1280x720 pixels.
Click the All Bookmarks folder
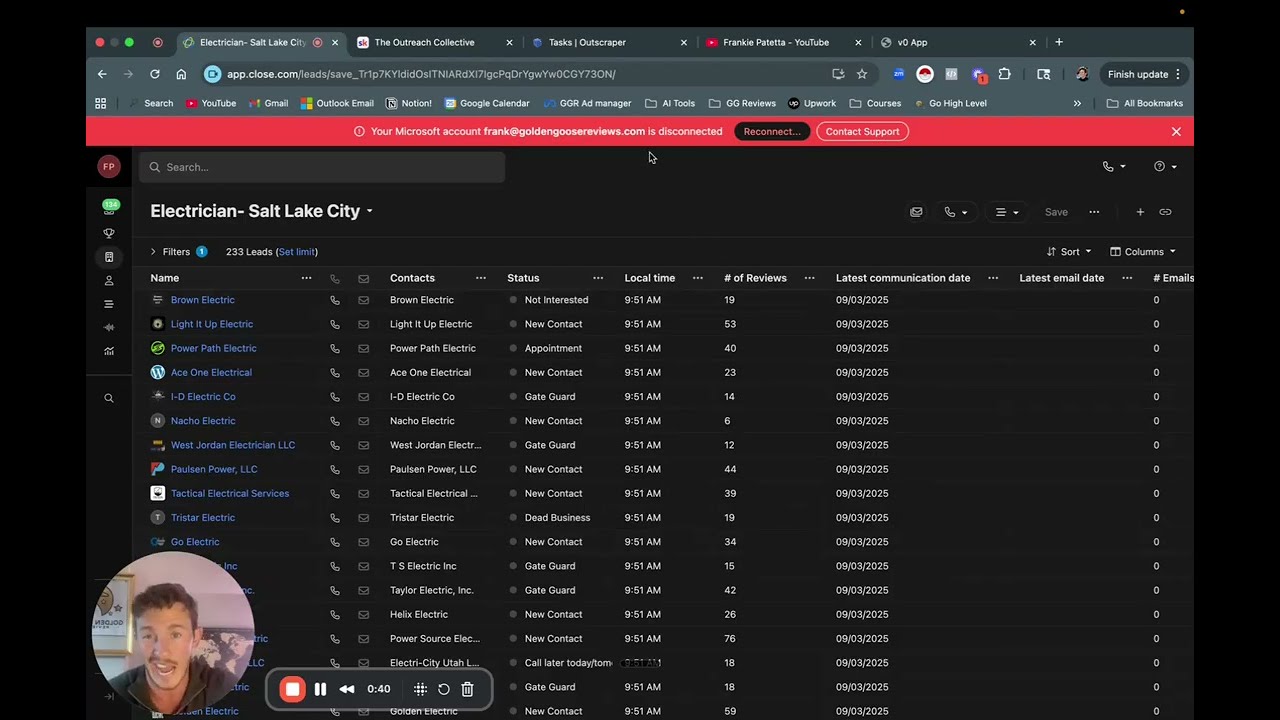pyautogui.click(x=1145, y=103)
